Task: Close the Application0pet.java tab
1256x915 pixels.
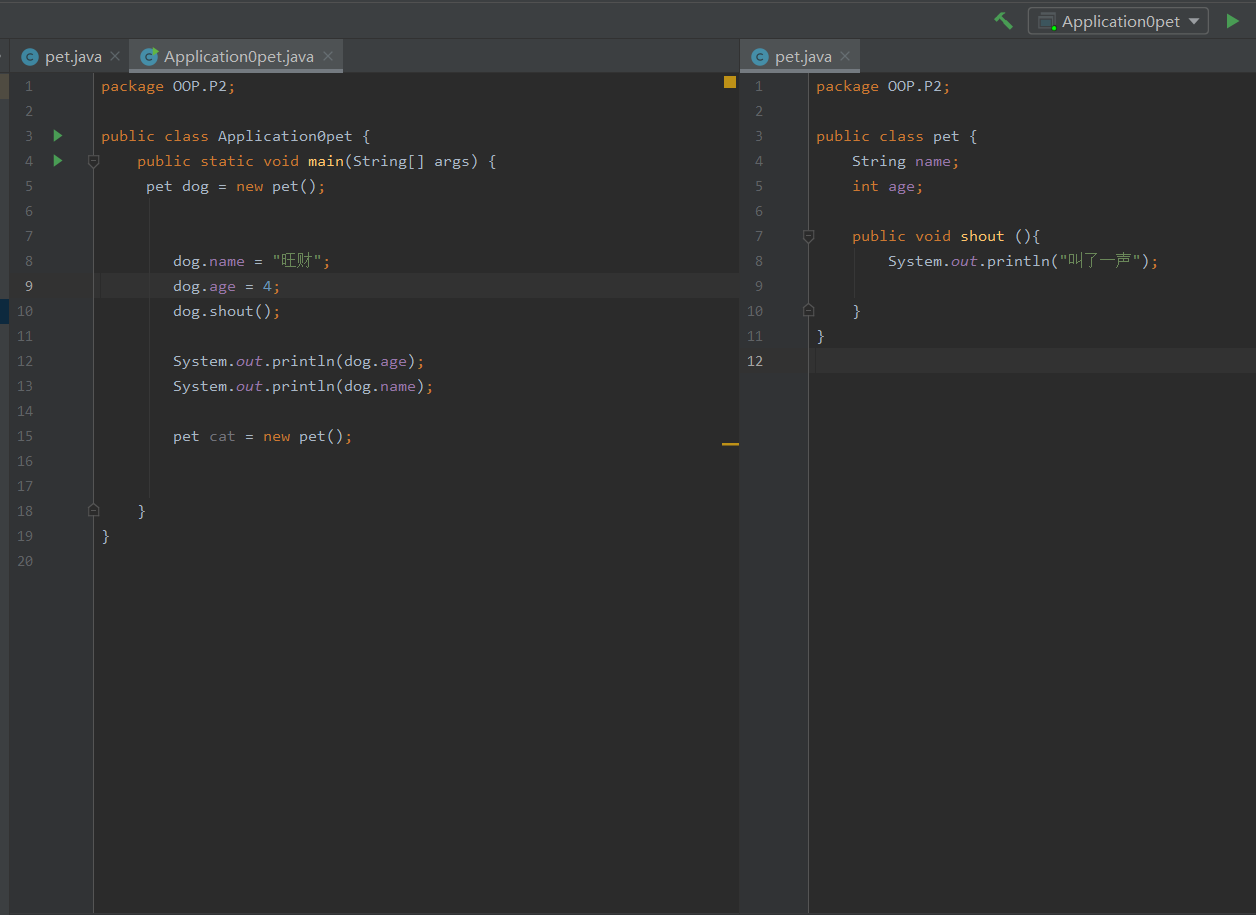Action: 328,57
